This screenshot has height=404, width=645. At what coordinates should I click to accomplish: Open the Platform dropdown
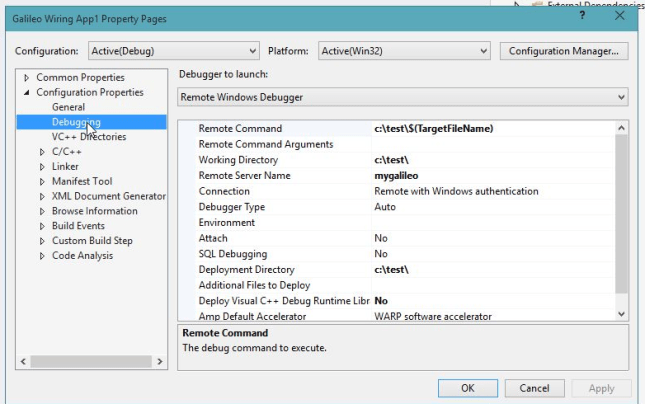click(x=403, y=51)
